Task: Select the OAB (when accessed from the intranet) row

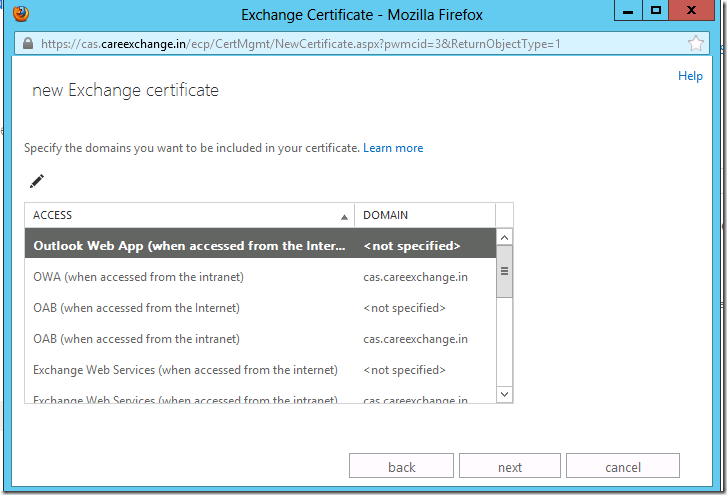Action: click(x=260, y=339)
